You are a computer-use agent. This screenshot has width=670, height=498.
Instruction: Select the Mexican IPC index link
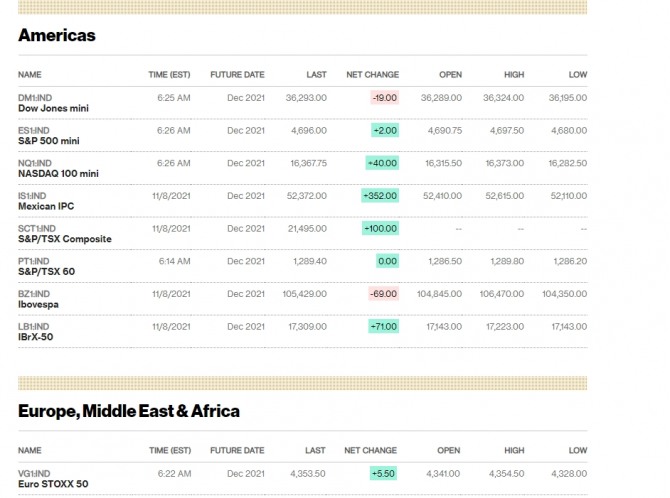[46, 206]
